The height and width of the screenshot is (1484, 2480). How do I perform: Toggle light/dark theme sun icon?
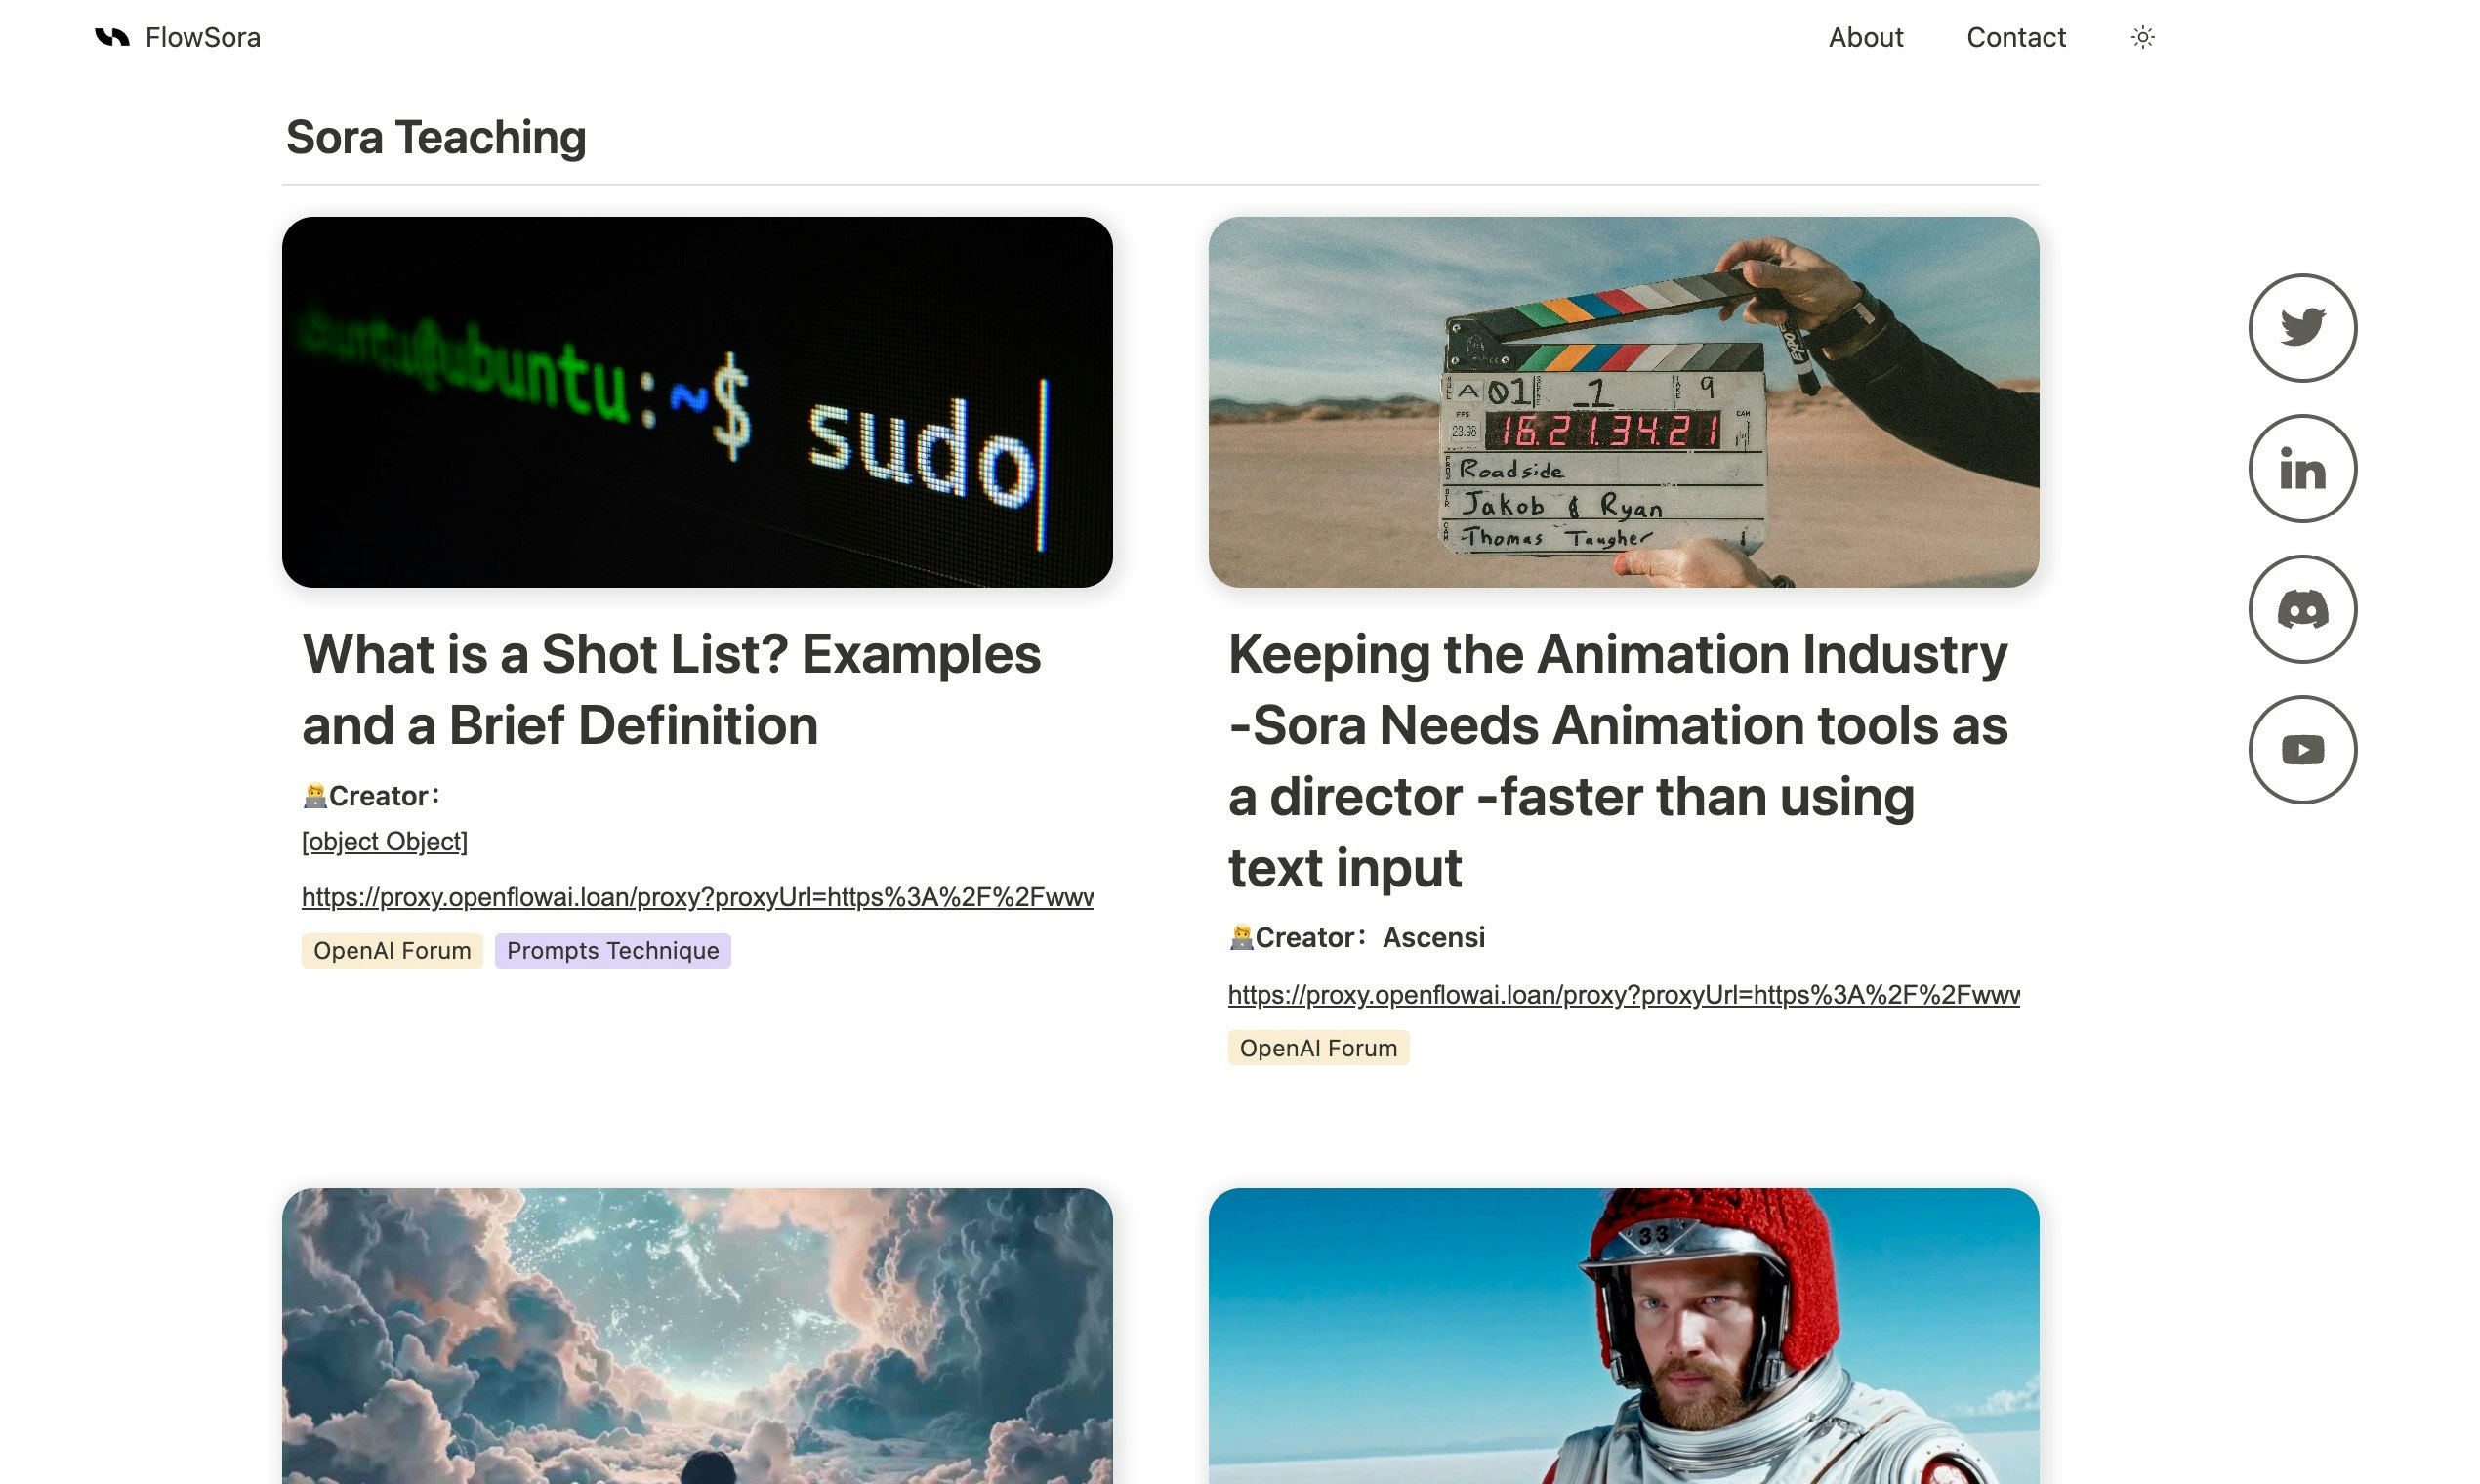coord(2142,38)
